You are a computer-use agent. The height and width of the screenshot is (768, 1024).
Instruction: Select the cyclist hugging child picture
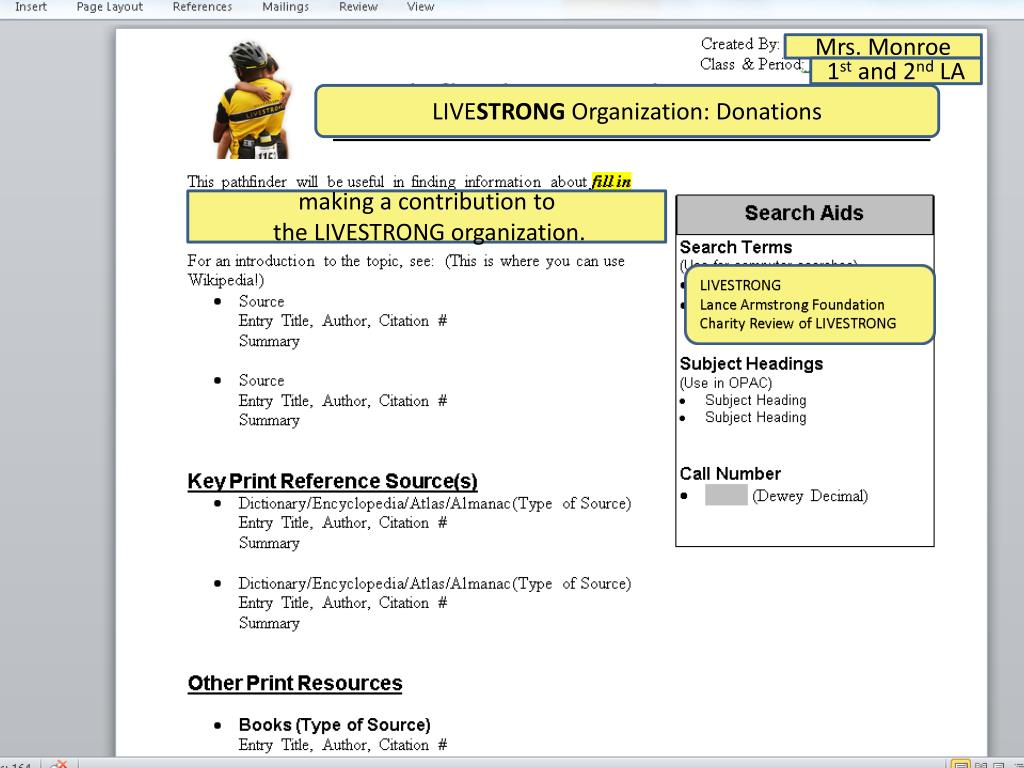click(252, 99)
